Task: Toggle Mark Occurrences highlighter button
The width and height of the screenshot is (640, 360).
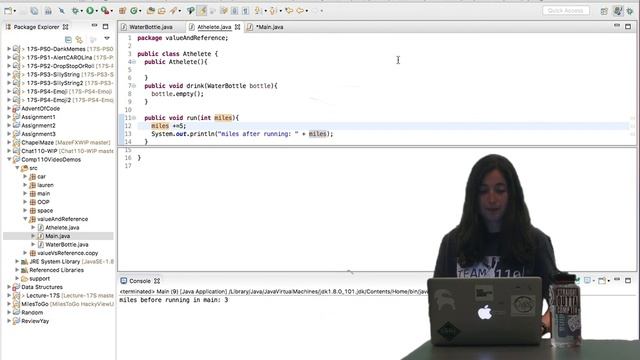Action: click(202, 11)
